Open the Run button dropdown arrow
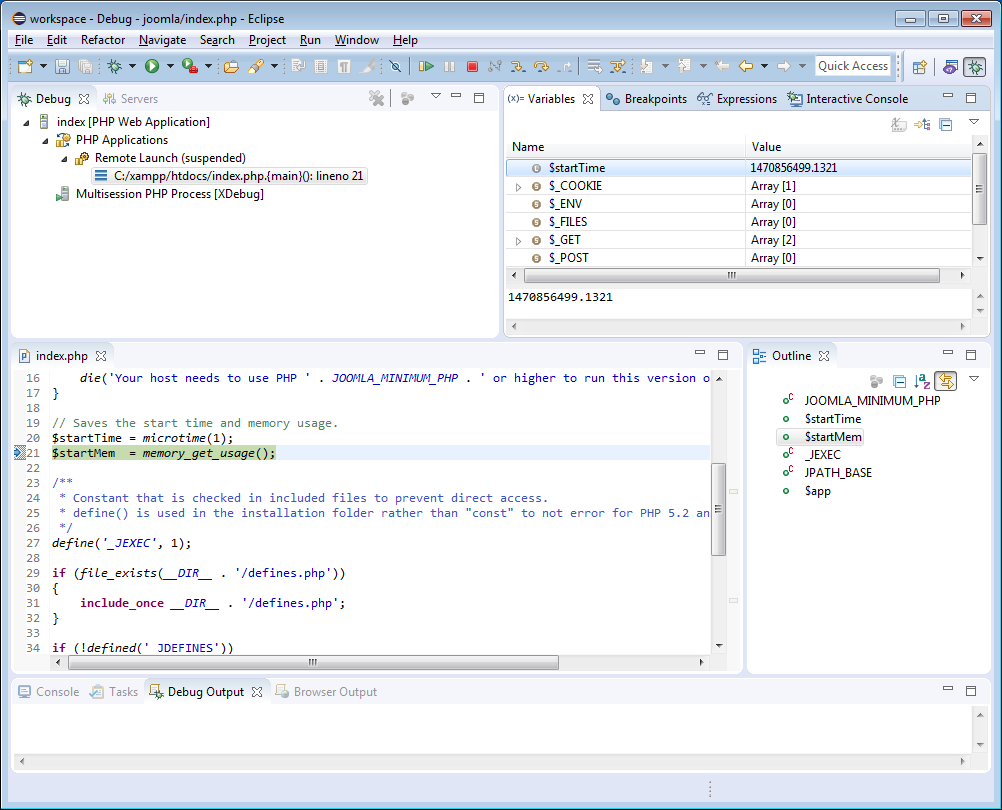1002x810 pixels. click(170, 66)
